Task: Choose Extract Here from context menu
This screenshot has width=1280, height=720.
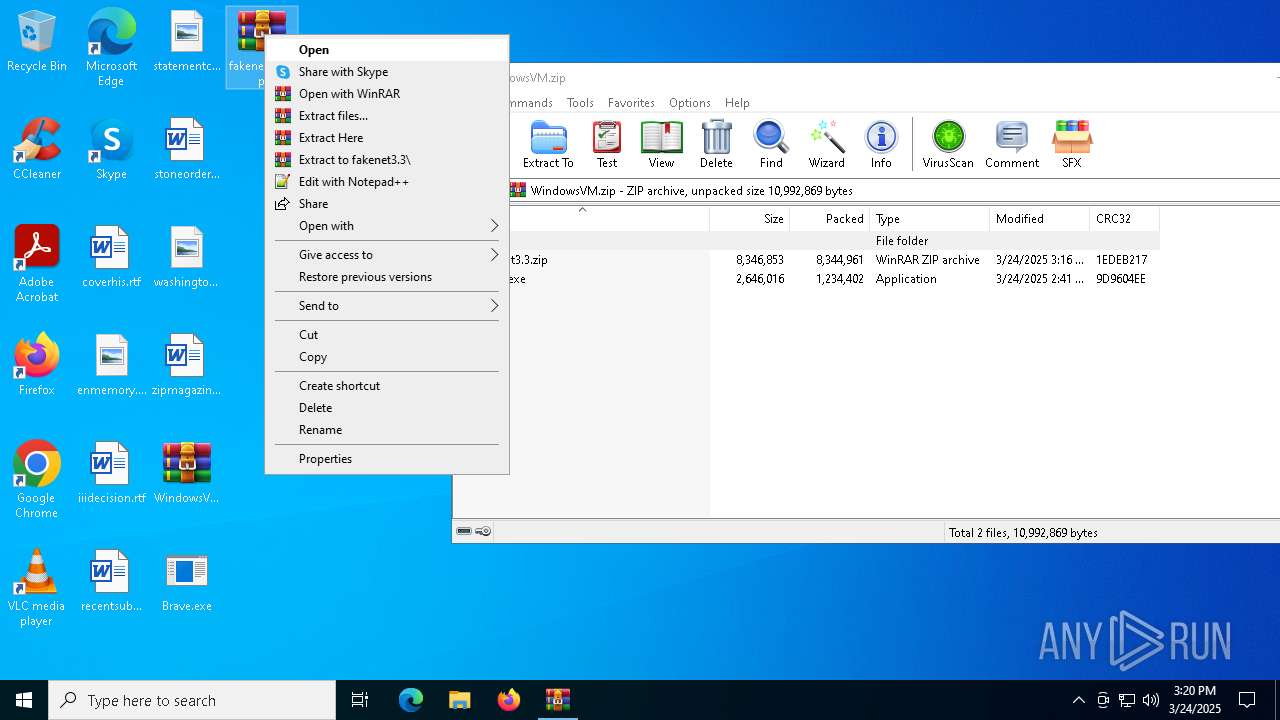Action: coord(387,138)
